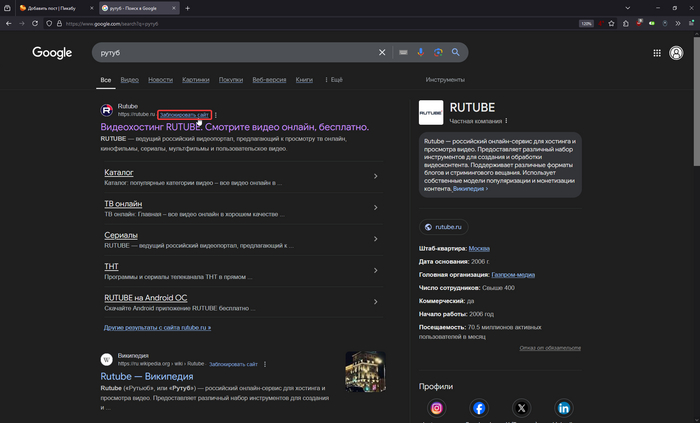Show more tools overflow chevrons
The image size is (700, 423).
(678, 24)
